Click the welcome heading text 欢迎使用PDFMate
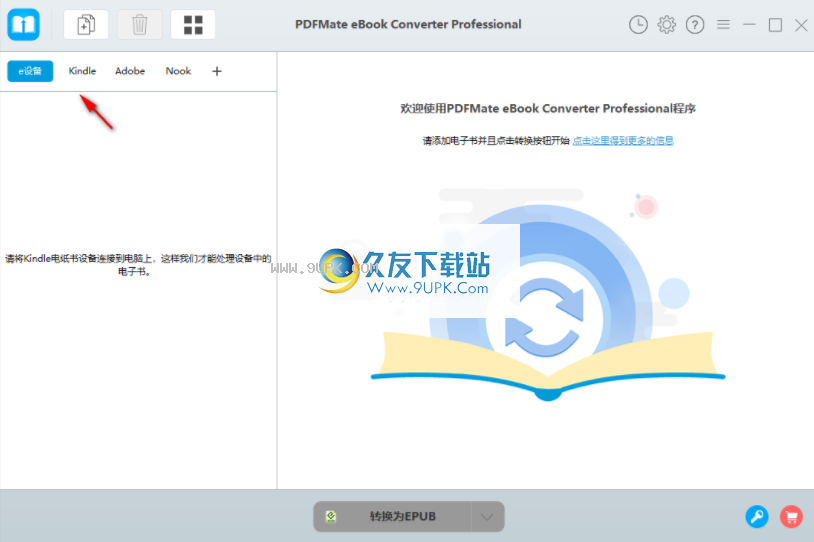The height and width of the screenshot is (542, 814). (548, 109)
